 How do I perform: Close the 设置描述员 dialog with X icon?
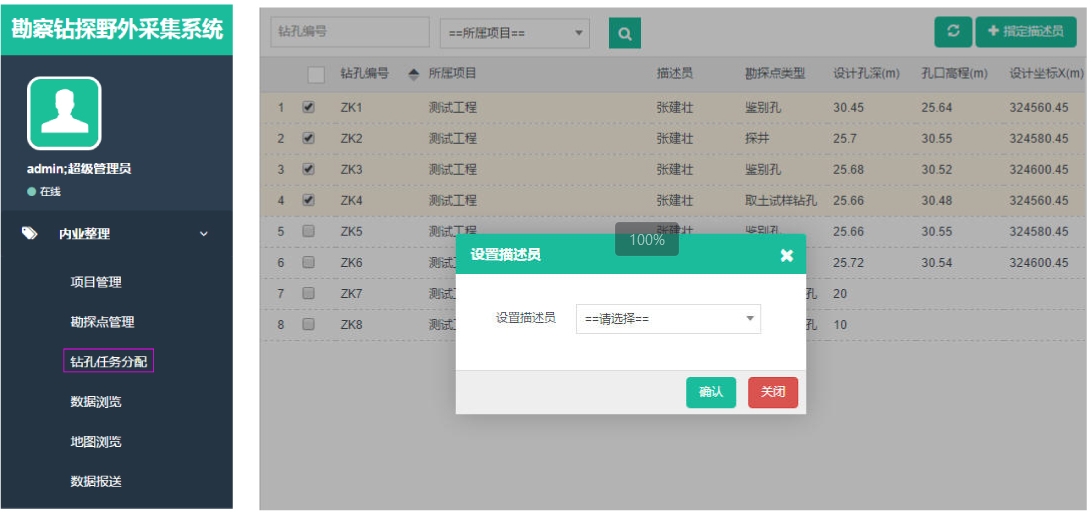pyautogui.click(x=786, y=255)
